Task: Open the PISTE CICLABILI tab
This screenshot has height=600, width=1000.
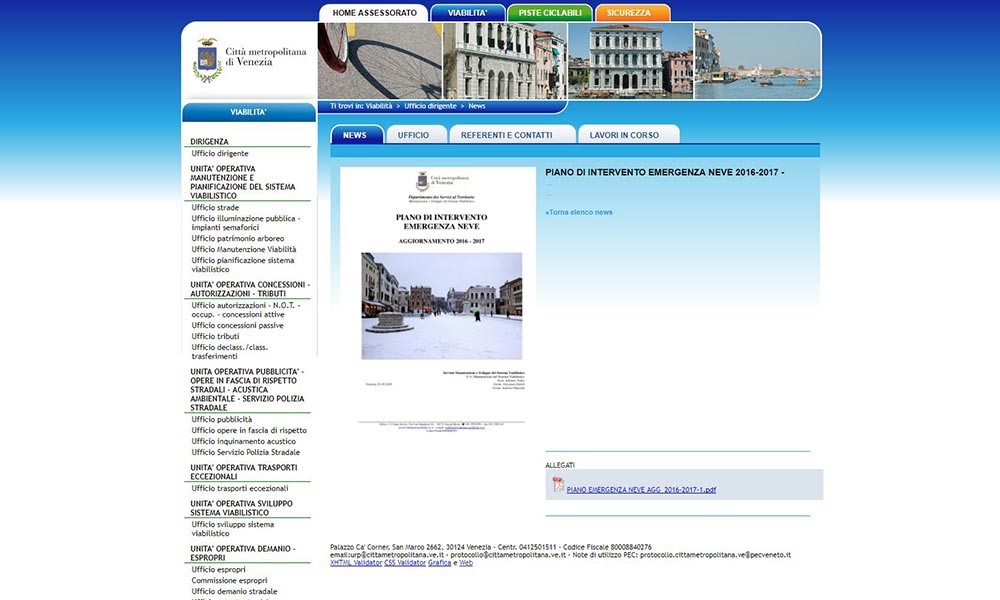Action: 550,13
